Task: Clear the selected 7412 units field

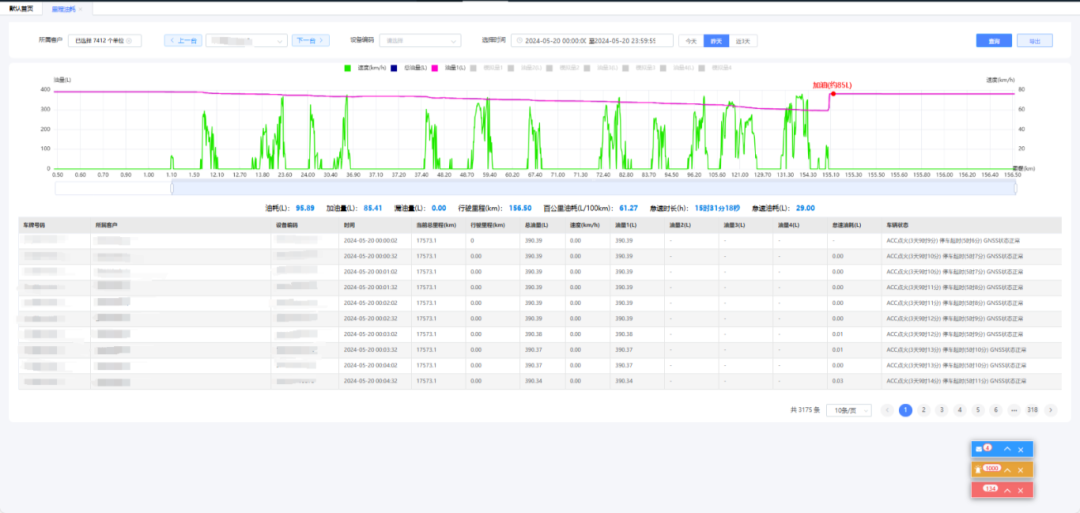Action: click(x=129, y=41)
